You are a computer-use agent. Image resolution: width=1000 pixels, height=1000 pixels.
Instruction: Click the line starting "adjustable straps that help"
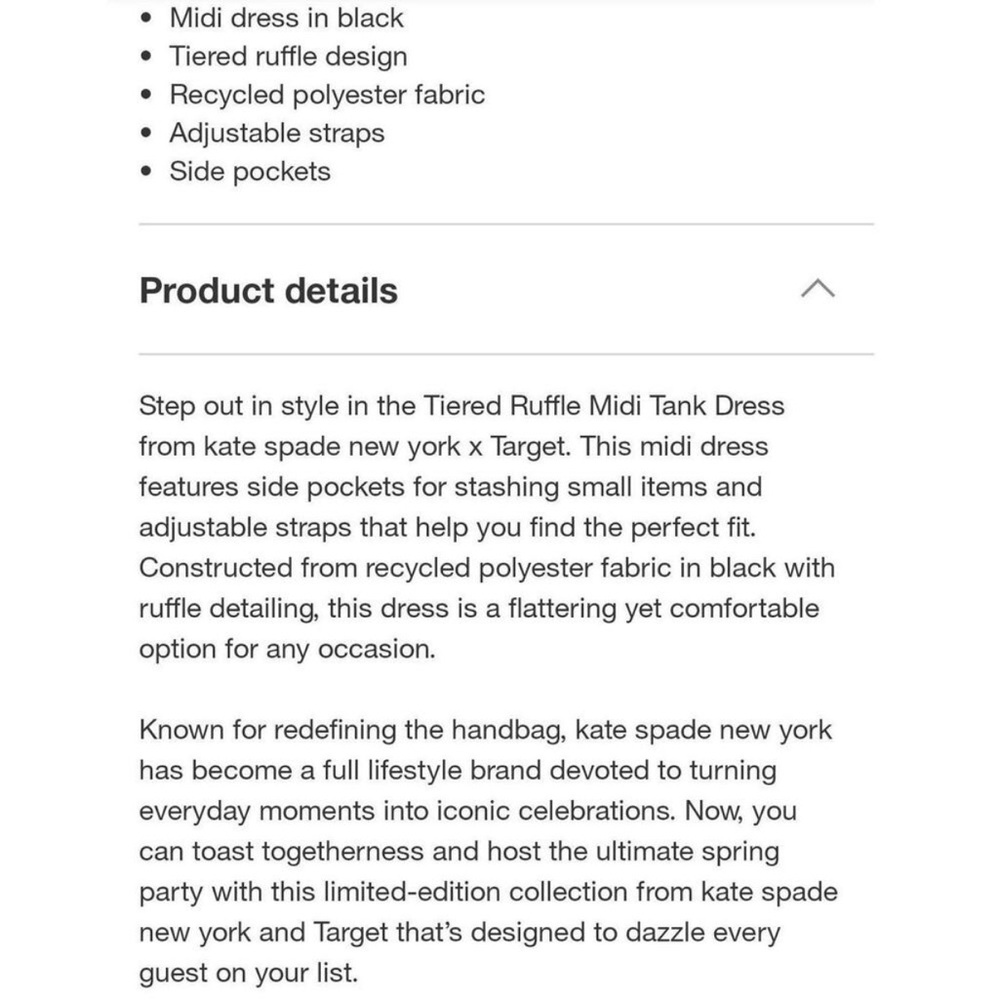[x=453, y=527]
